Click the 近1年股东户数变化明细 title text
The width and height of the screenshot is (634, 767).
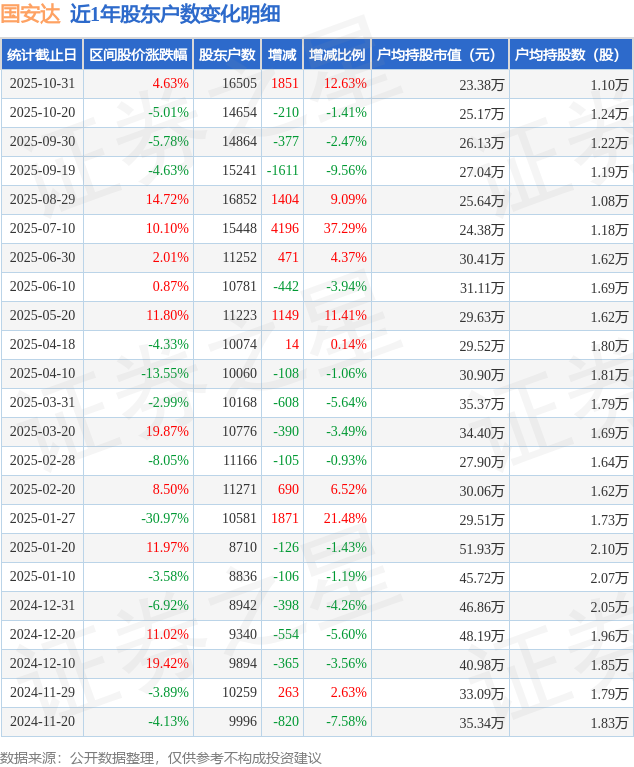175,14
